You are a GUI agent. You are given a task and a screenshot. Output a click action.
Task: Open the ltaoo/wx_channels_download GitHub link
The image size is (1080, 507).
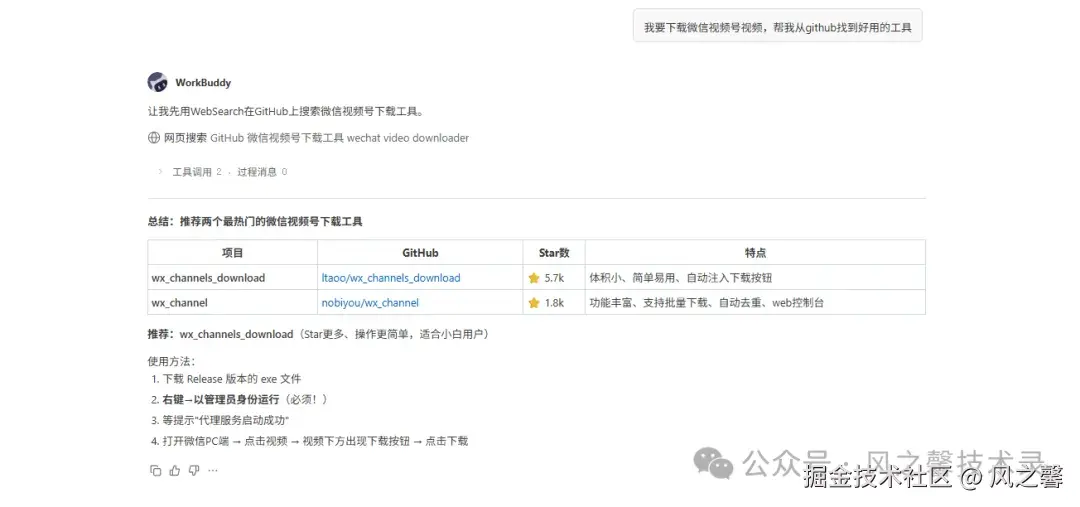point(391,278)
